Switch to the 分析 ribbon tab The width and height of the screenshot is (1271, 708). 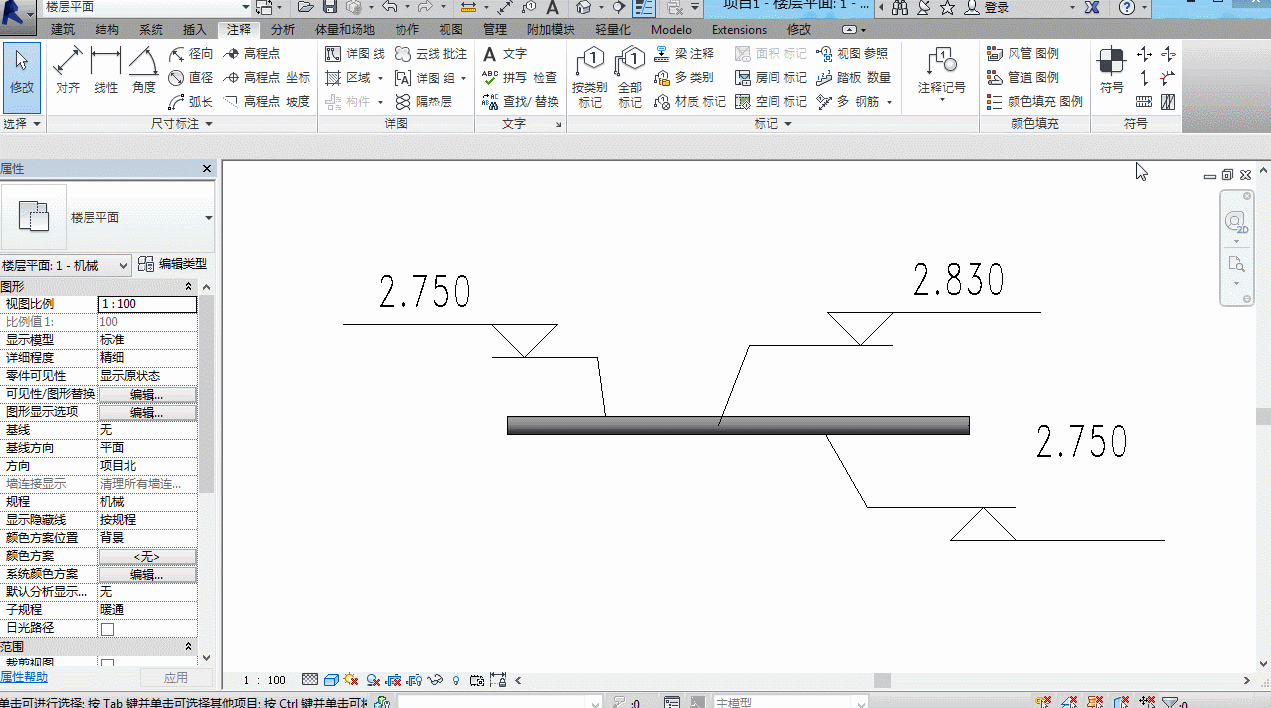[283, 30]
